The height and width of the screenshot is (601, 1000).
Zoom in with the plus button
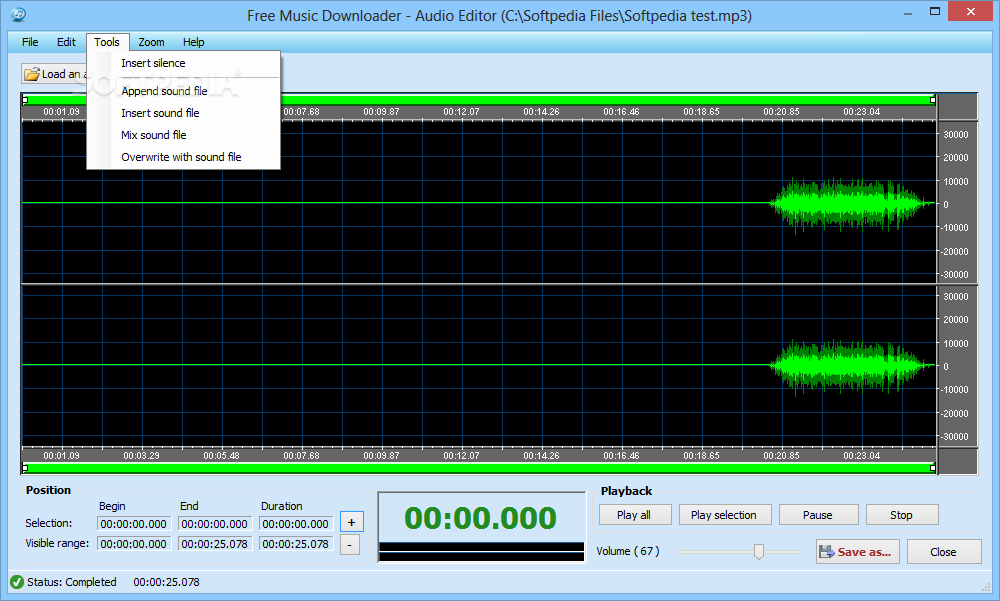pos(351,523)
